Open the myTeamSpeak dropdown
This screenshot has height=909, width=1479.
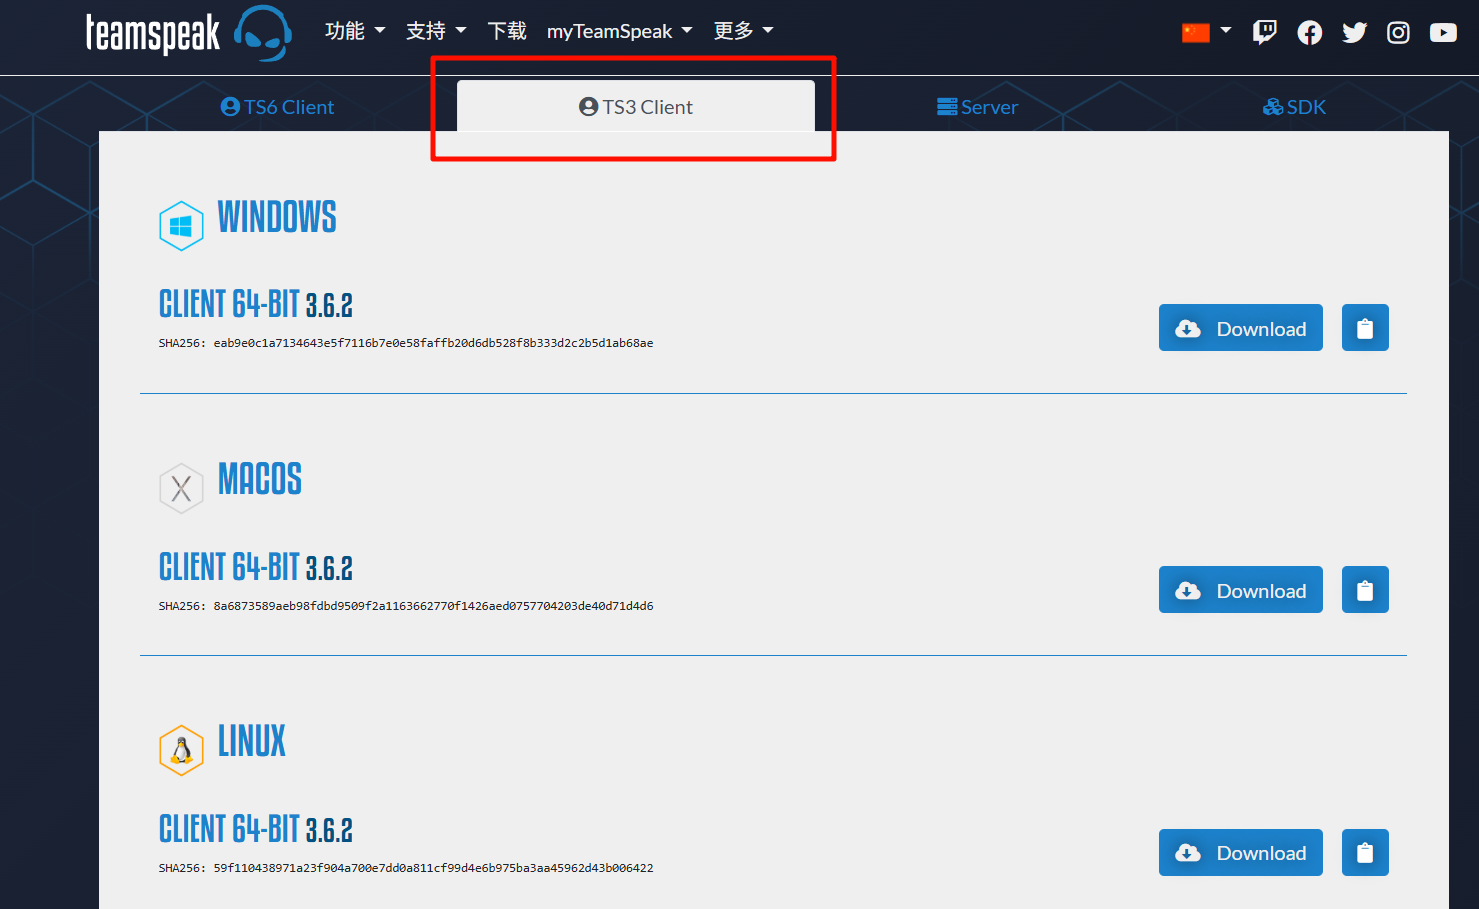point(619,31)
